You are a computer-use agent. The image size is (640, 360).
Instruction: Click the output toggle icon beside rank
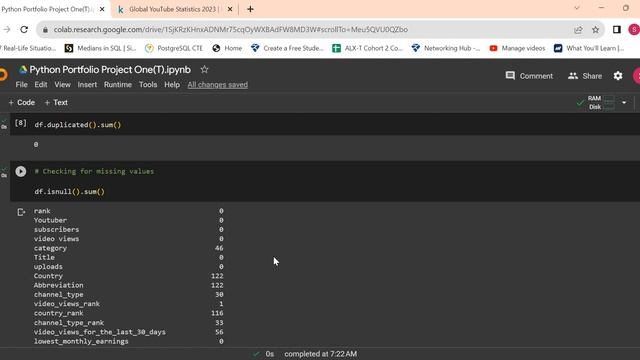pyautogui.click(x=21, y=212)
